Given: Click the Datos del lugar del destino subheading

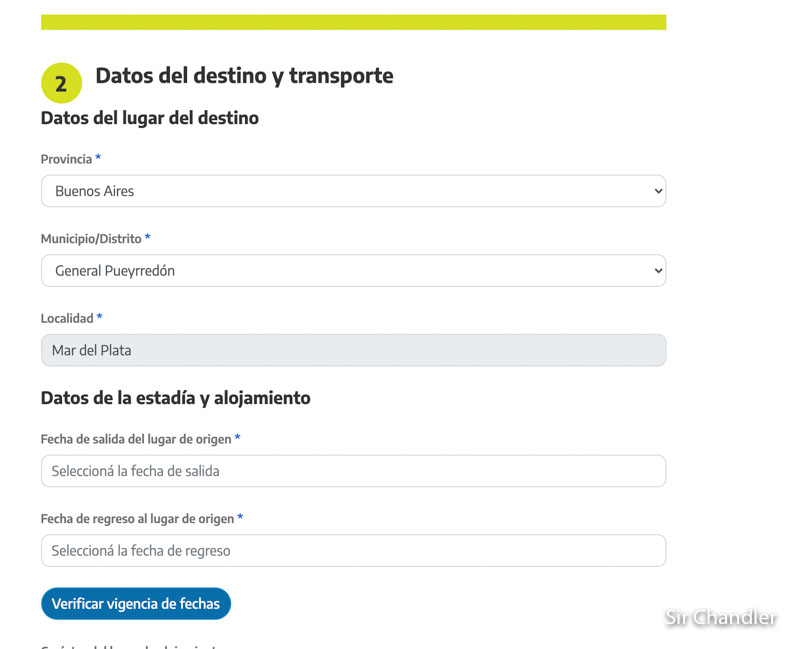Looking at the screenshot, I should point(149,118).
